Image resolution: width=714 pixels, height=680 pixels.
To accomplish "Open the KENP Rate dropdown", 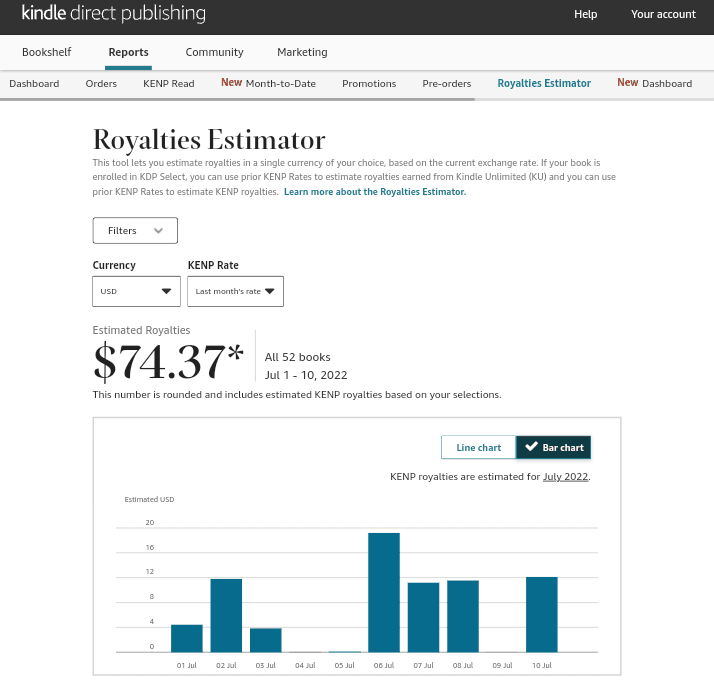I will (235, 291).
